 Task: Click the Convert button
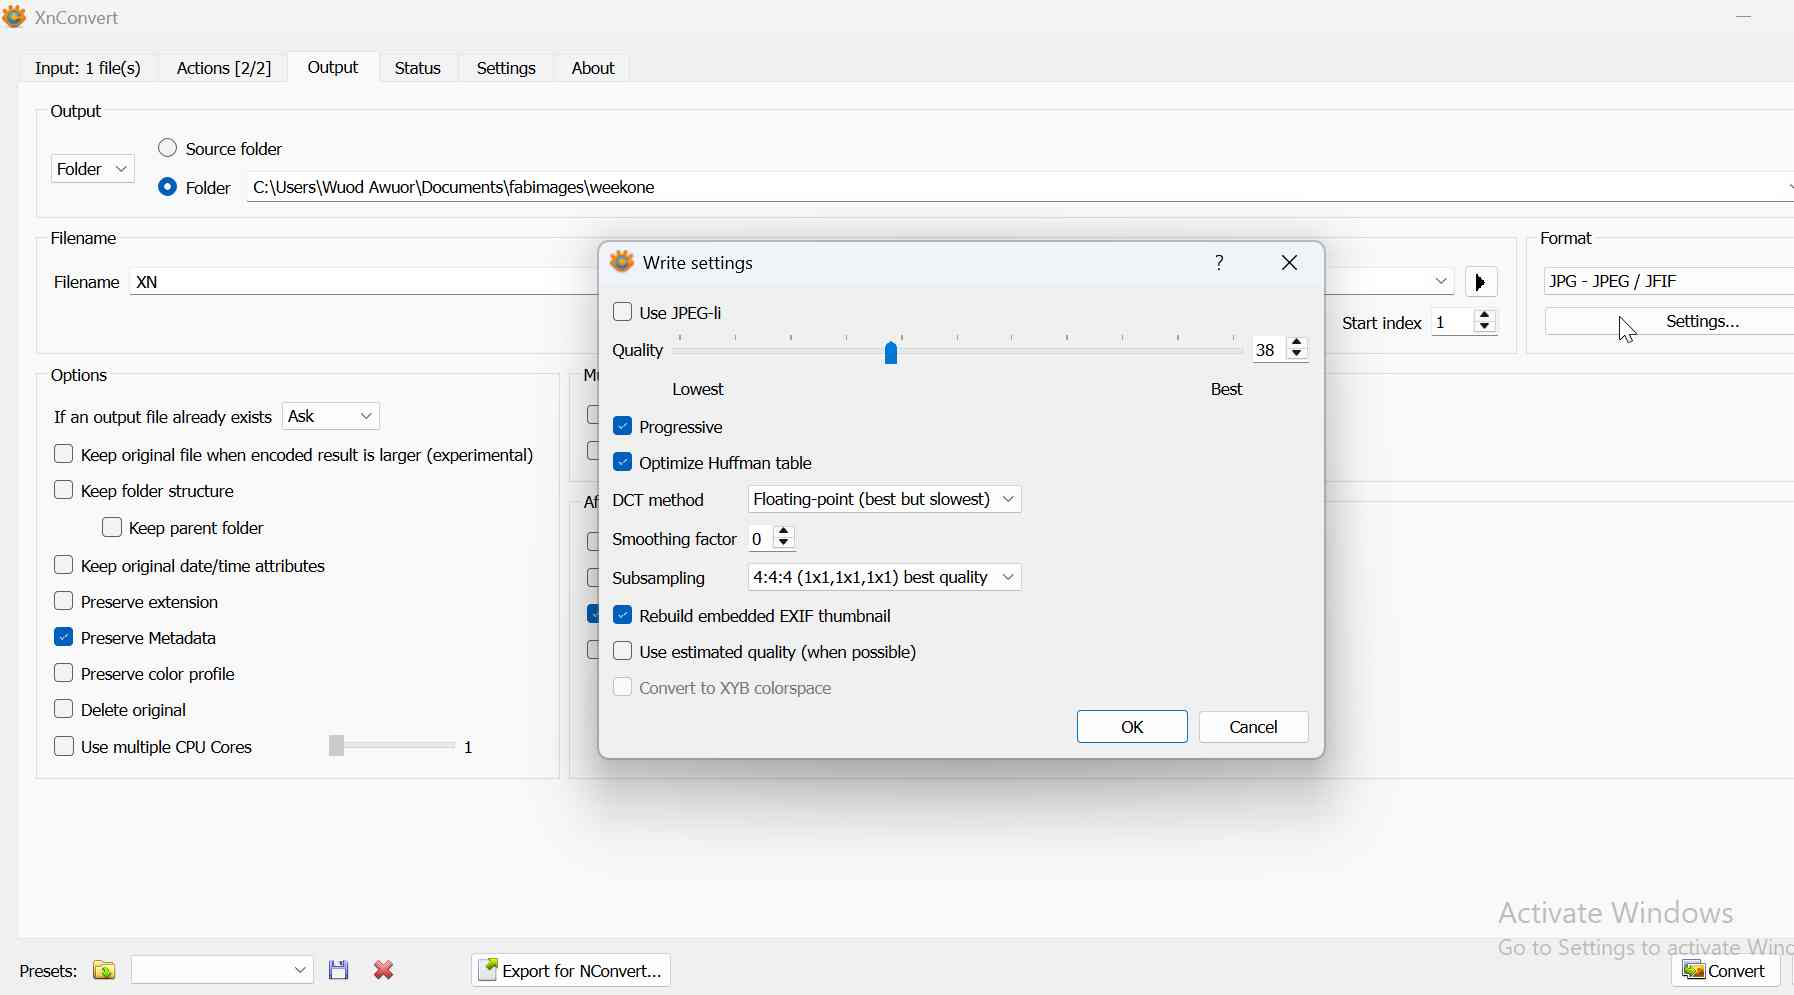click(1725, 970)
